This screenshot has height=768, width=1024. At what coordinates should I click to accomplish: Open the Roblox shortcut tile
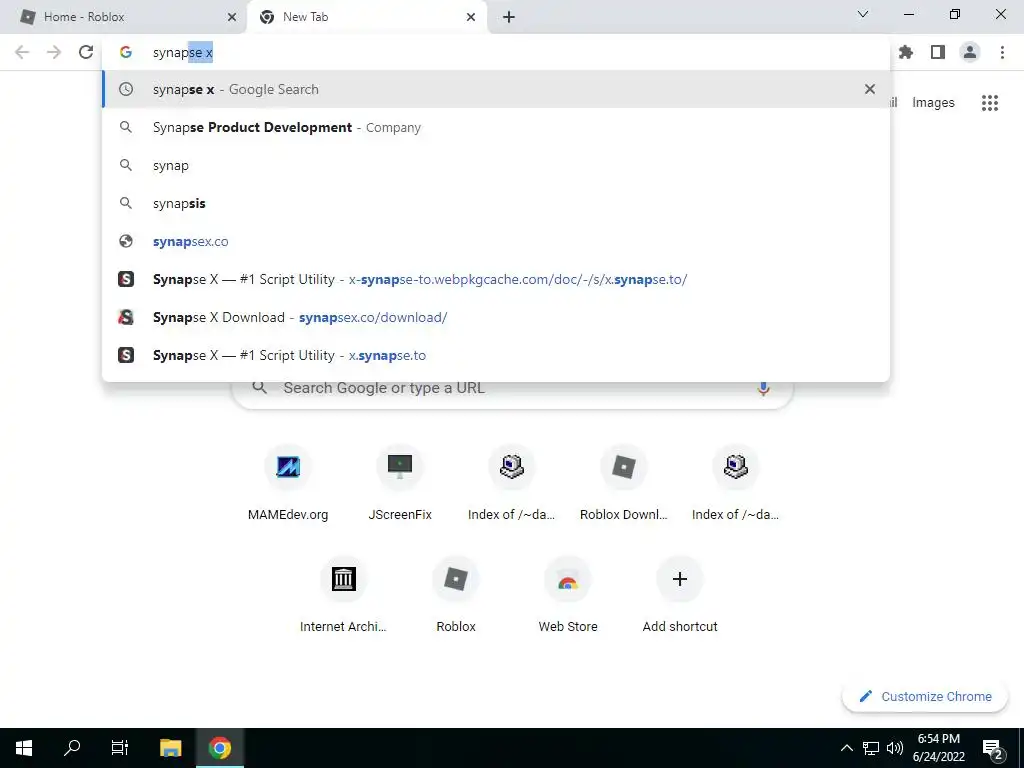click(x=456, y=596)
